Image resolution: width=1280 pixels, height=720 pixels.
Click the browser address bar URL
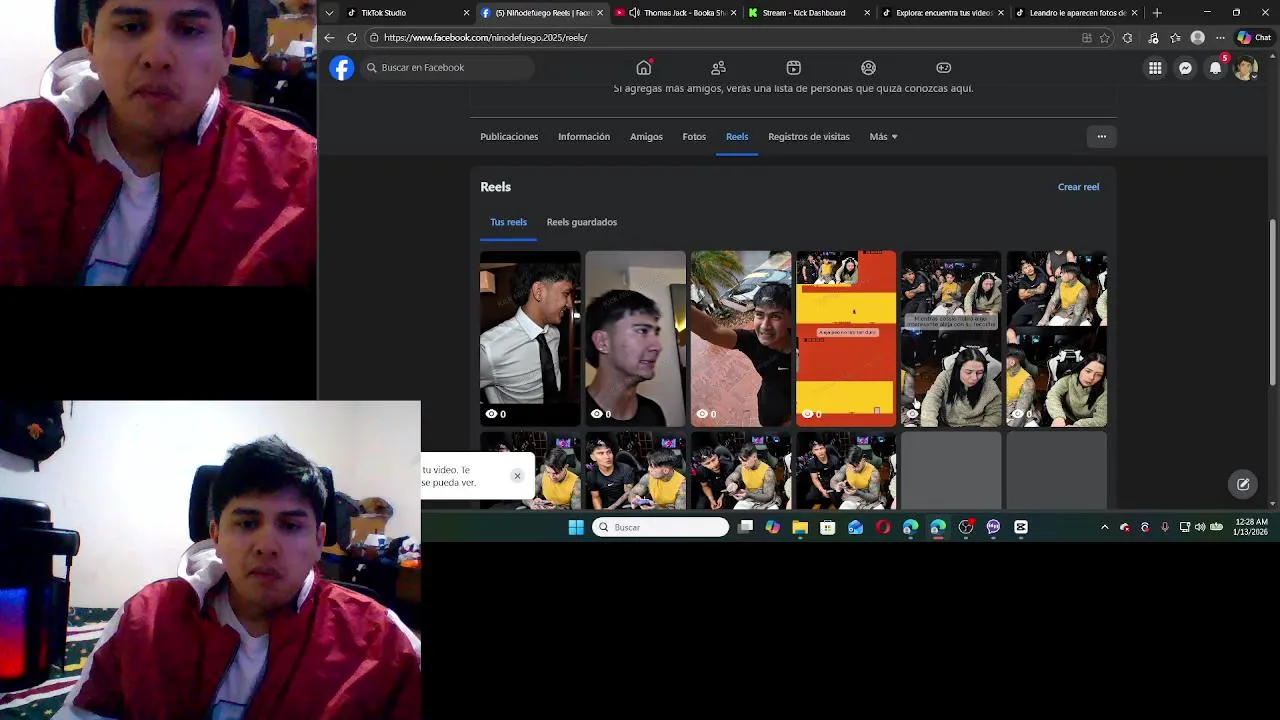485,38
